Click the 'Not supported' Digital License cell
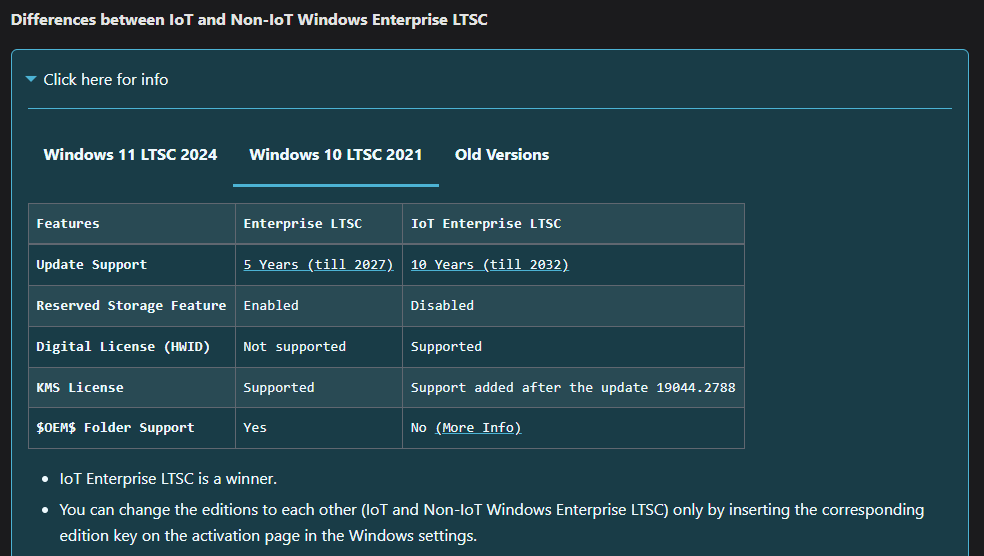The width and height of the screenshot is (984, 556). tap(294, 347)
